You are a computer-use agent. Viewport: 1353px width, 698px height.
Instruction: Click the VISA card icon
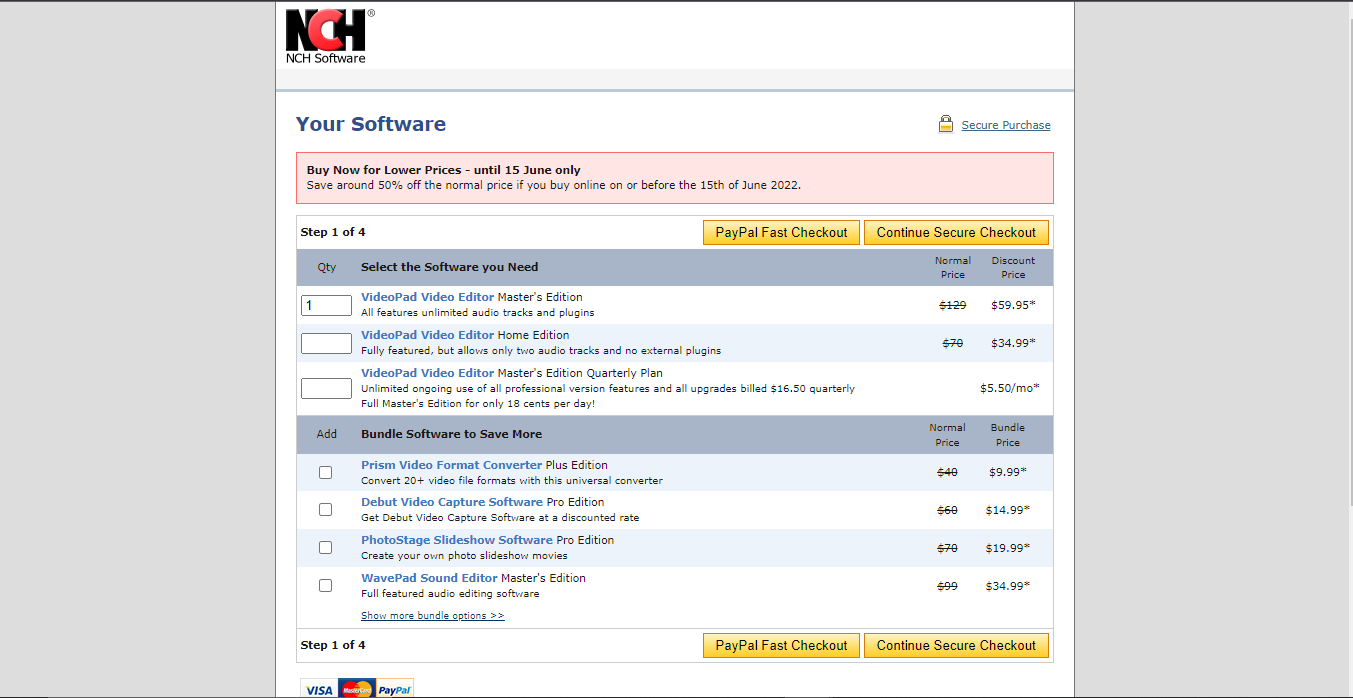pyautogui.click(x=319, y=690)
